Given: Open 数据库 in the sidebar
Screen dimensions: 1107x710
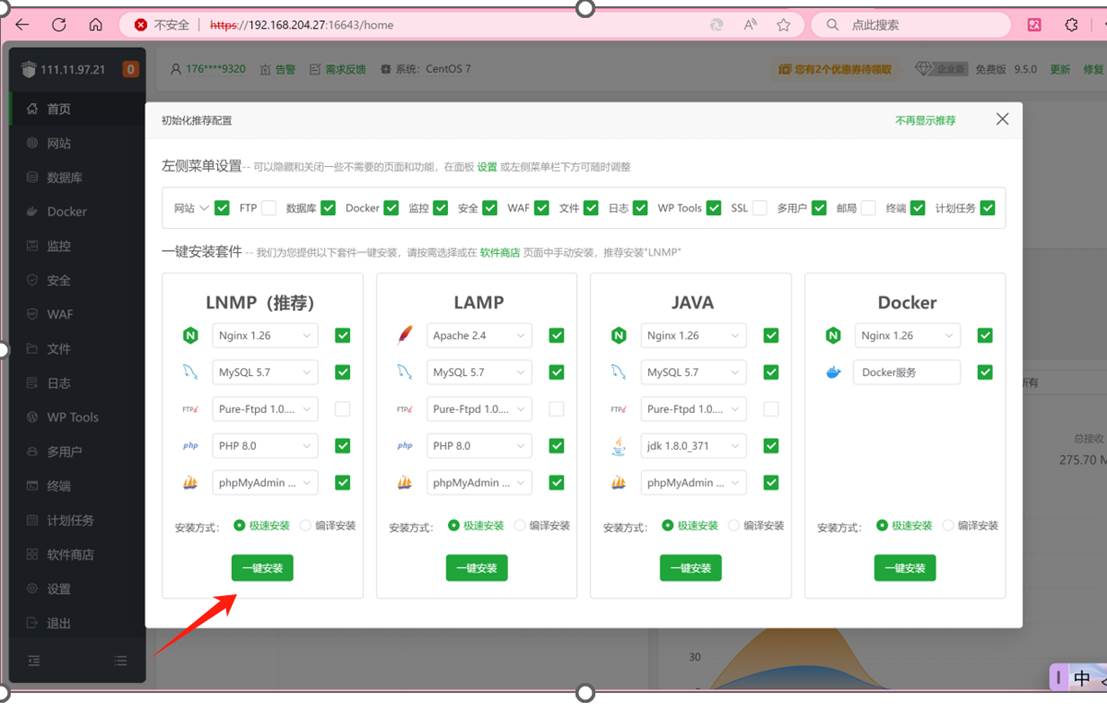Looking at the screenshot, I should pyautogui.click(x=78, y=177).
